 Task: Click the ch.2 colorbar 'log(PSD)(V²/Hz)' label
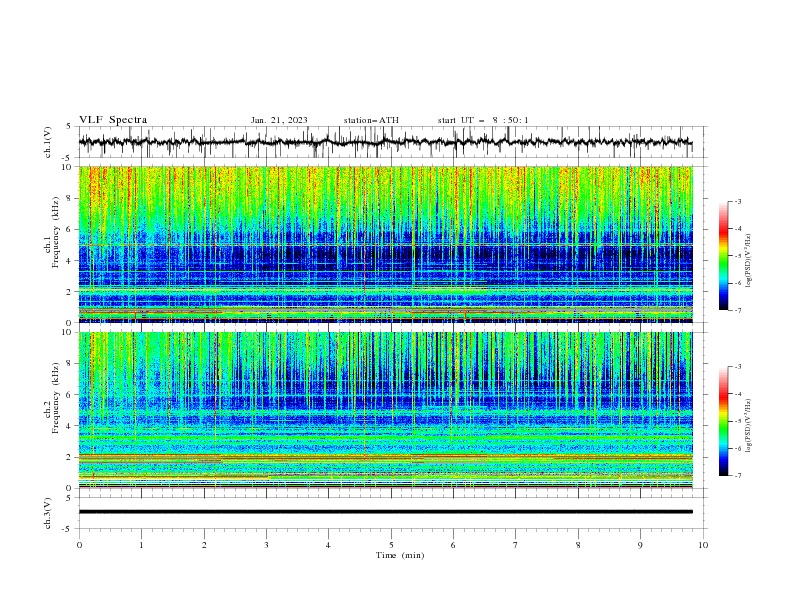pyautogui.click(x=749, y=426)
